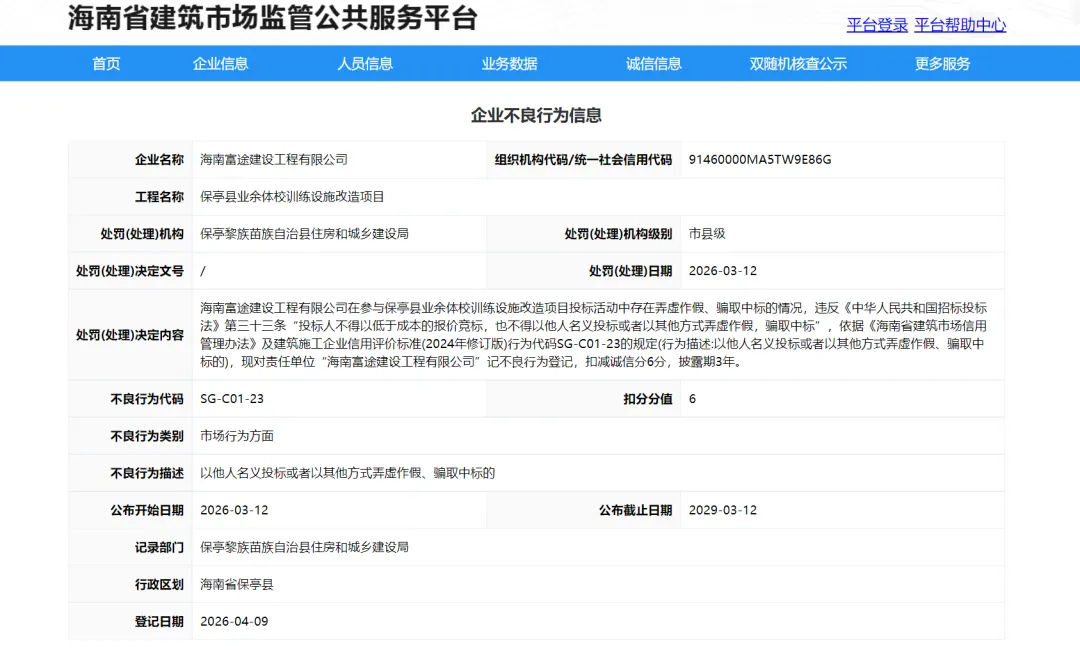Click the 组织机构代码/统一社会信用代码 label

click(x=583, y=159)
